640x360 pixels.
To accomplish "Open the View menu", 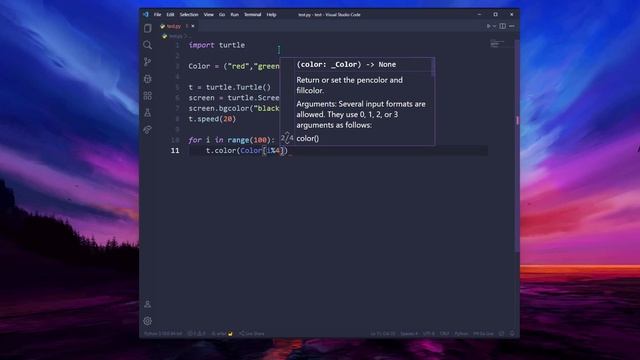I will tap(209, 15).
